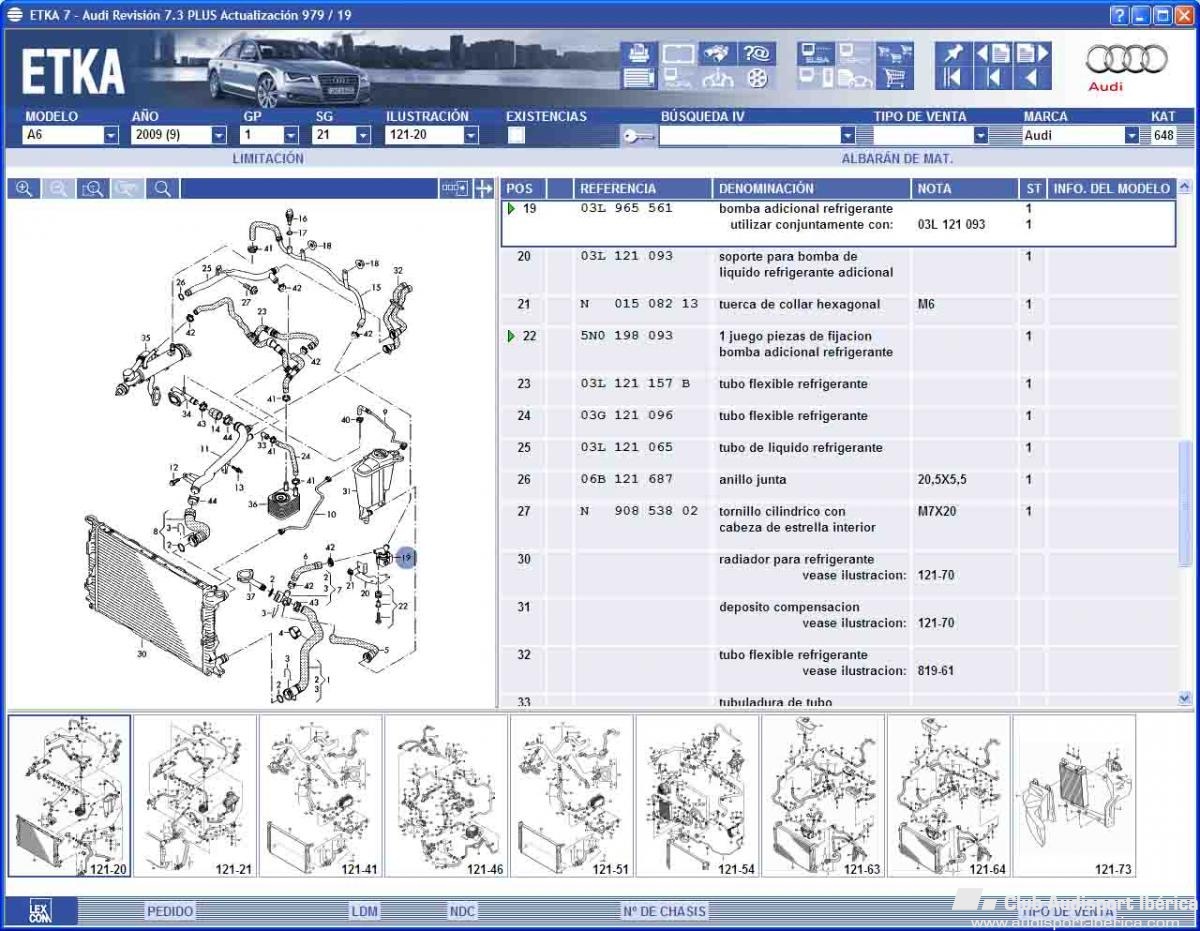The height and width of the screenshot is (931, 1200).
Task: Zoom in on the parts illustration
Action: tap(24, 188)
